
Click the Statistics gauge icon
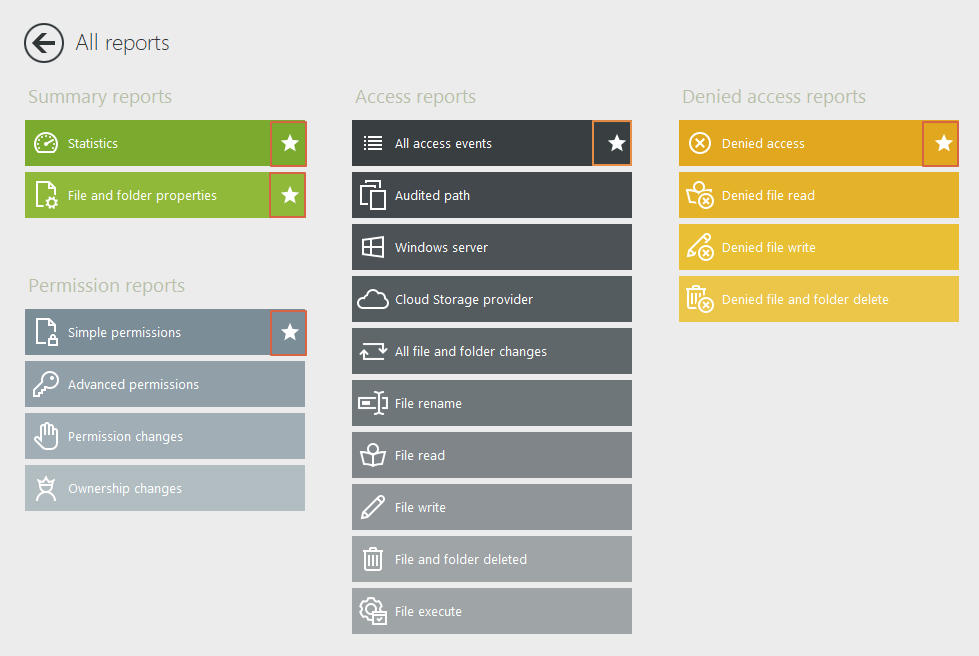(46, 144)
